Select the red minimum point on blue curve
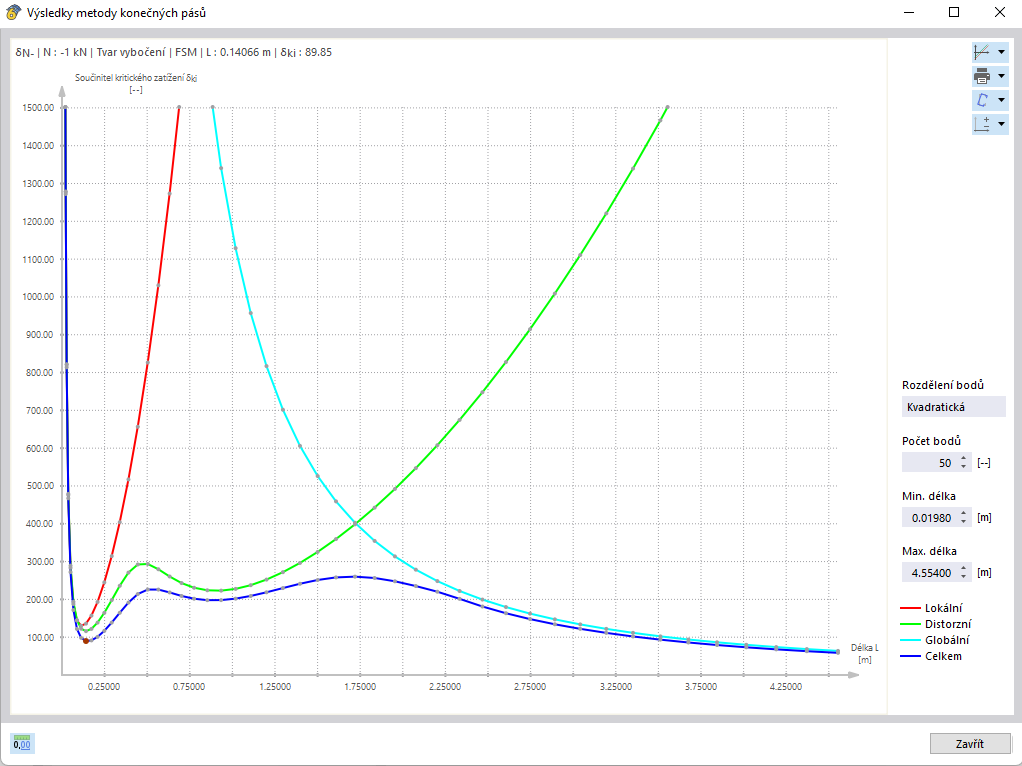Screen dimensions: 1022x766 pyautogui.click(x=85, y=641)
